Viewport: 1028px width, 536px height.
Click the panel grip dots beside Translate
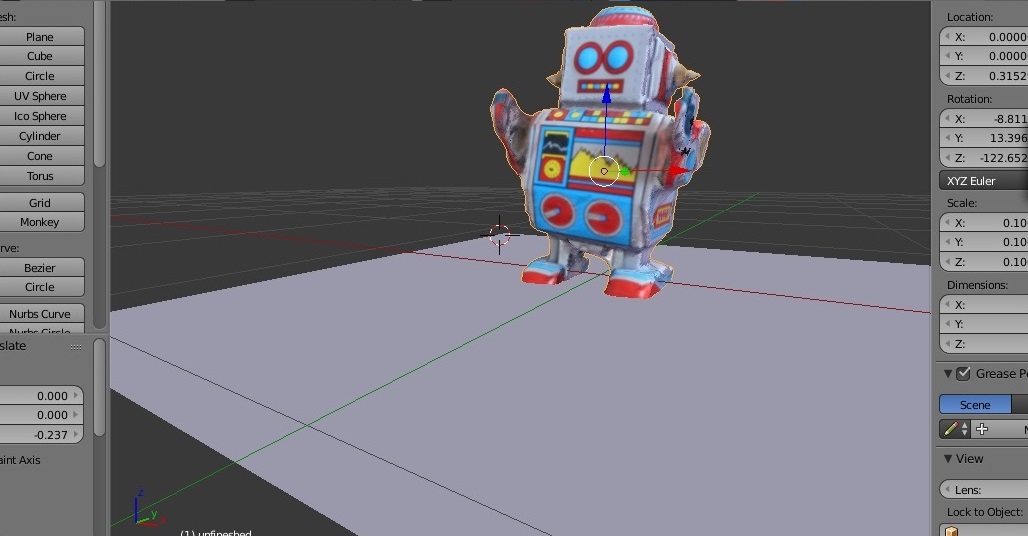76,347
